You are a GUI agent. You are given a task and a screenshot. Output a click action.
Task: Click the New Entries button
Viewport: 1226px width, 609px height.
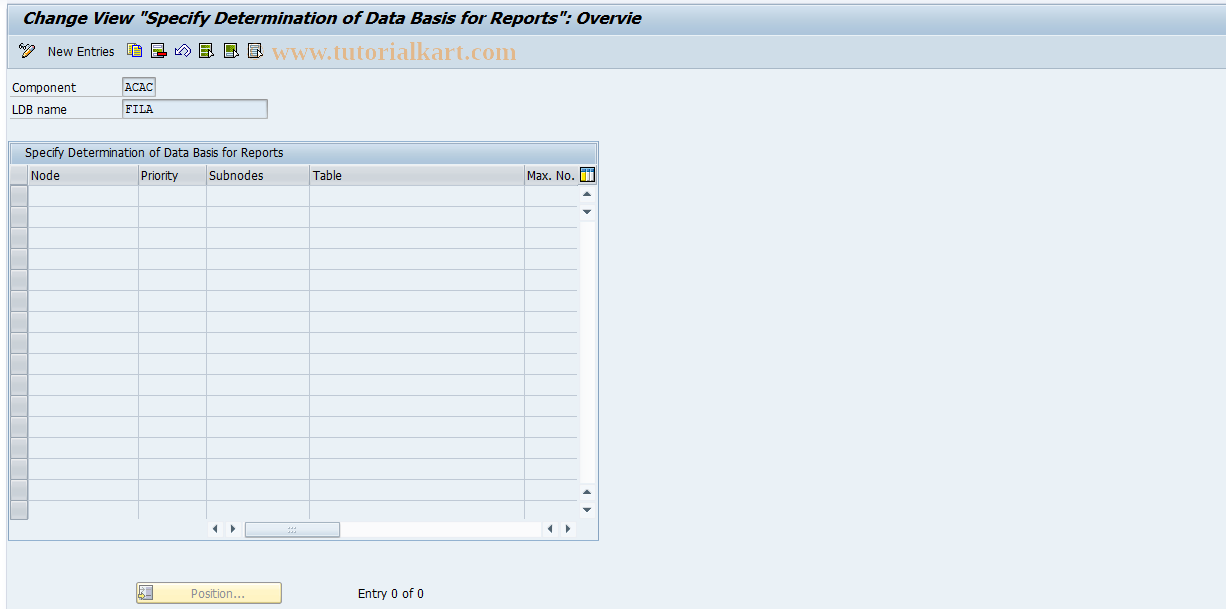coord(81,51)
